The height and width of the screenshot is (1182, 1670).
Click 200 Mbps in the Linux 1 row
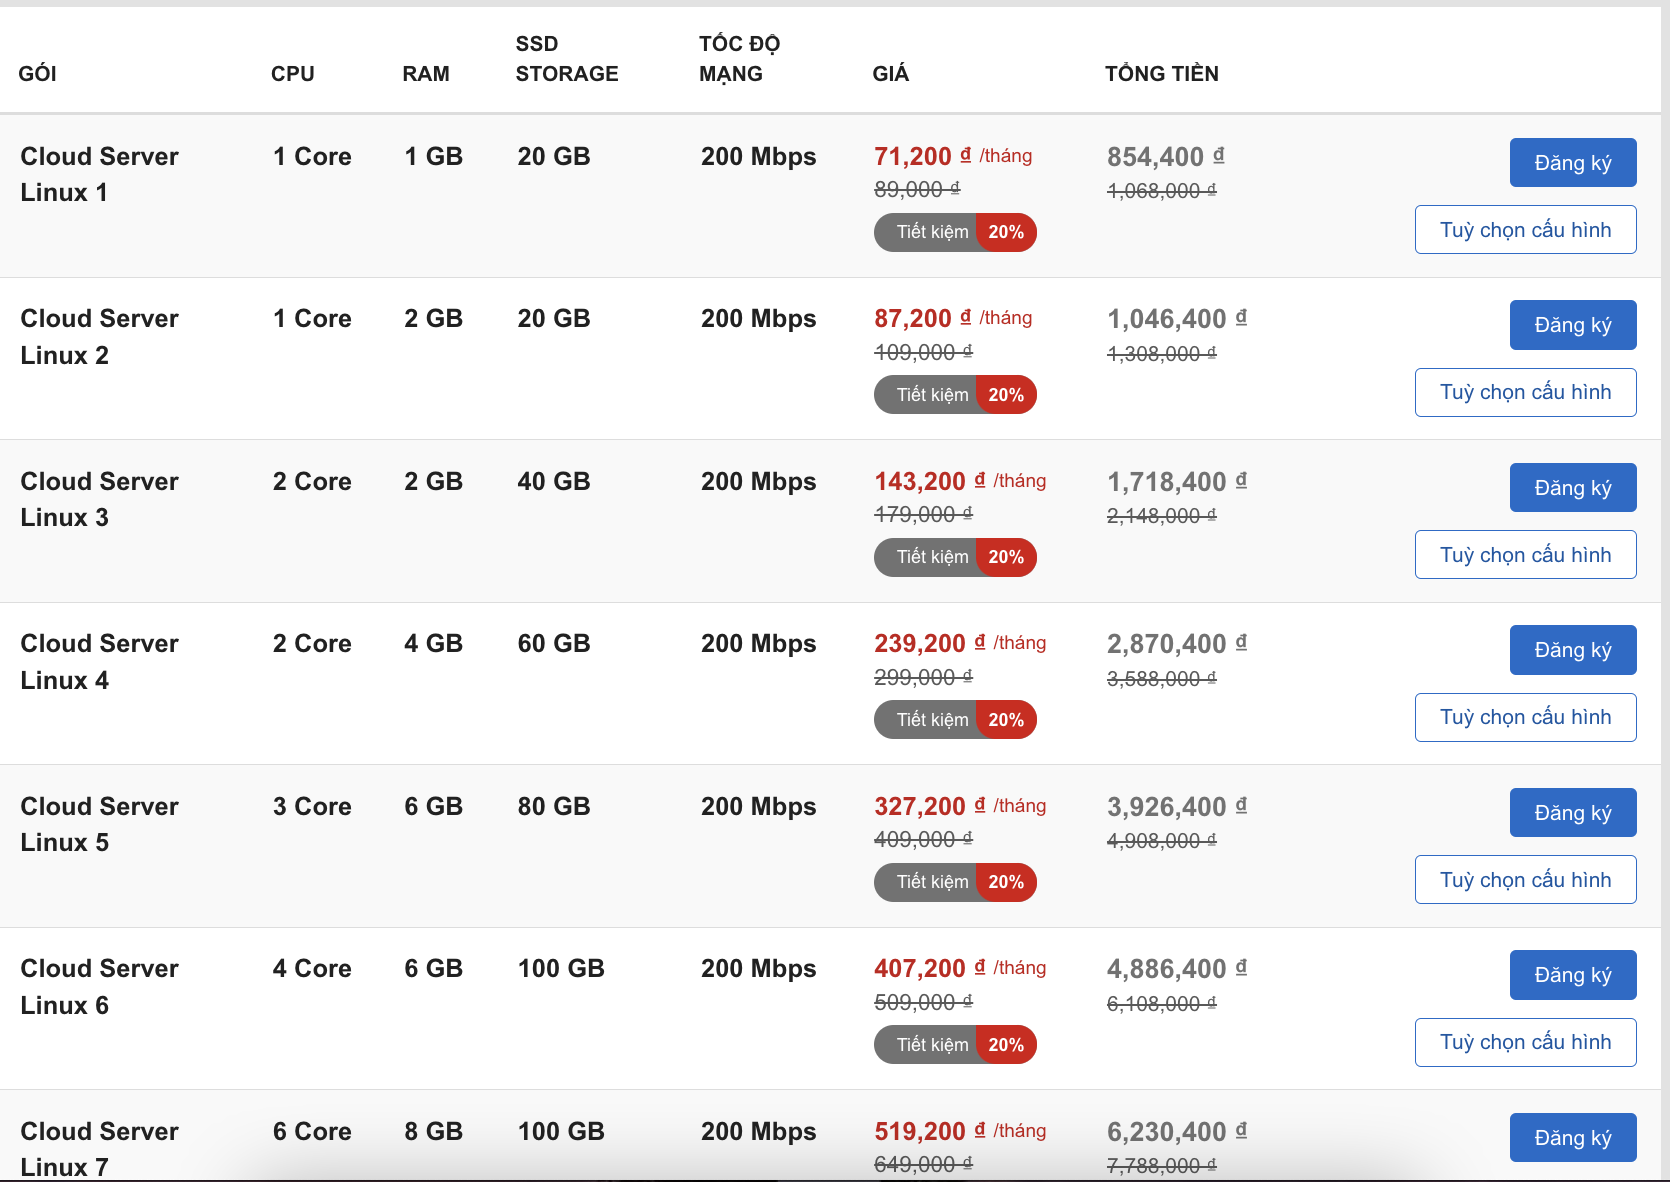(759, 157)
